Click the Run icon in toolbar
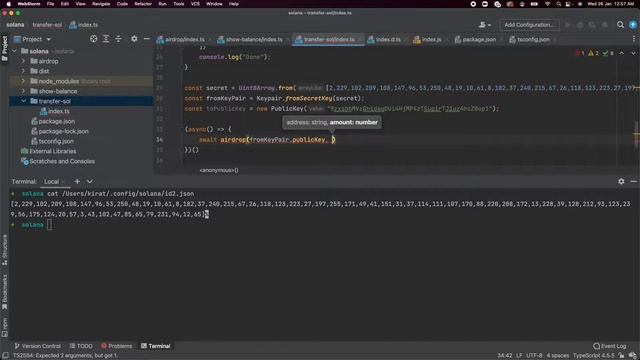This screenshot has width=640, height=360. [567, 25]
